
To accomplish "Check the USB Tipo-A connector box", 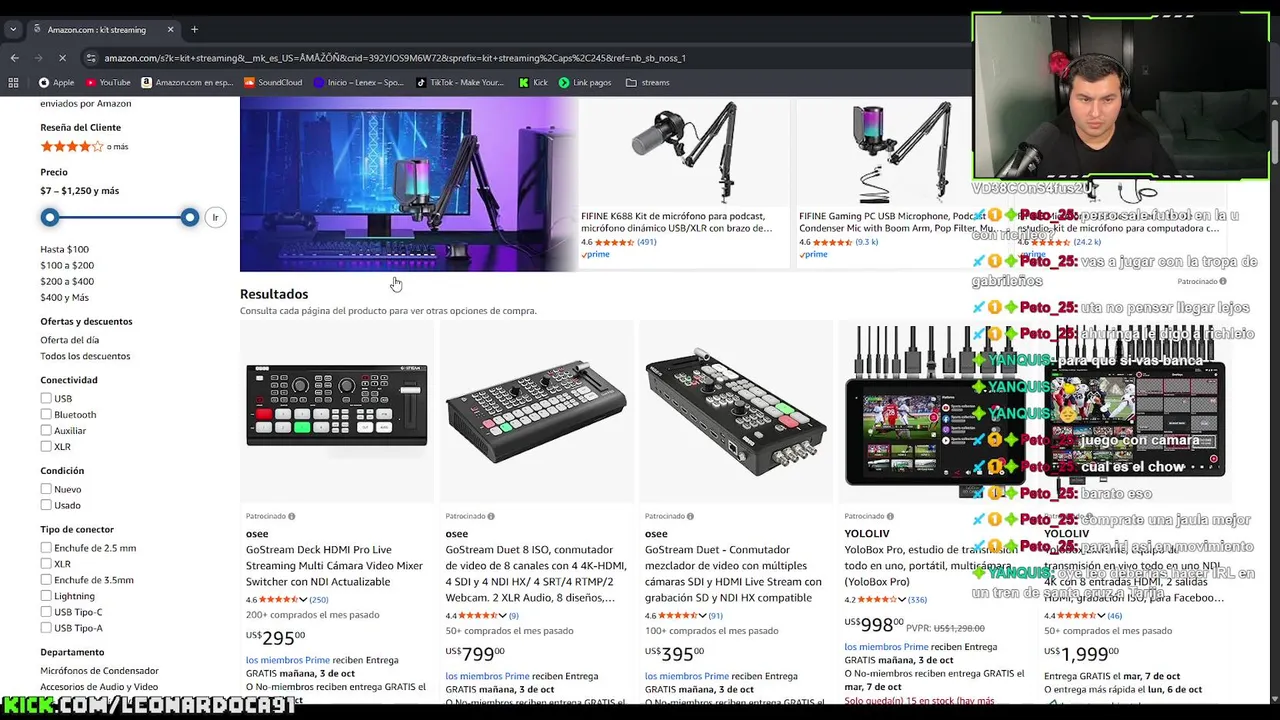I will 46,628.
